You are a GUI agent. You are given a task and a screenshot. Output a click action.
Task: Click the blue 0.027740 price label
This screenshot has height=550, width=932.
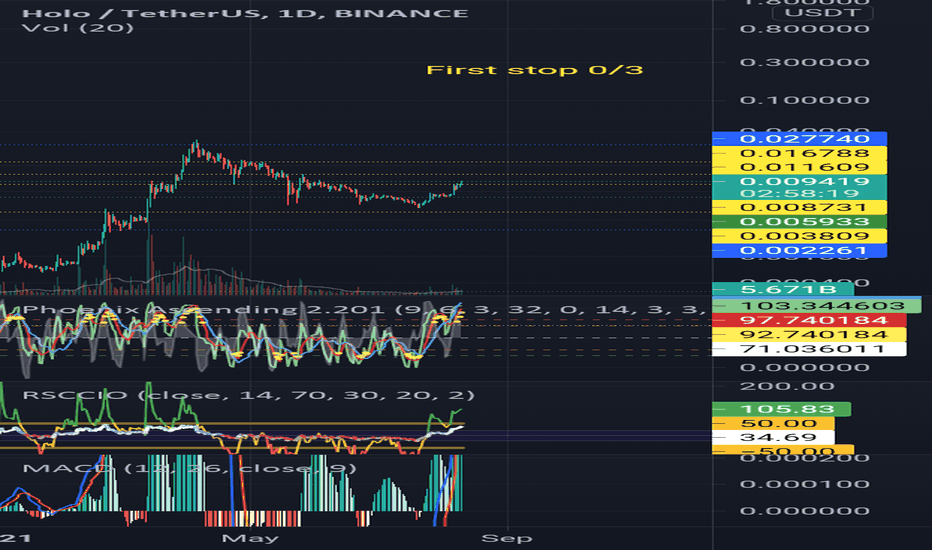tap(799, 139)
